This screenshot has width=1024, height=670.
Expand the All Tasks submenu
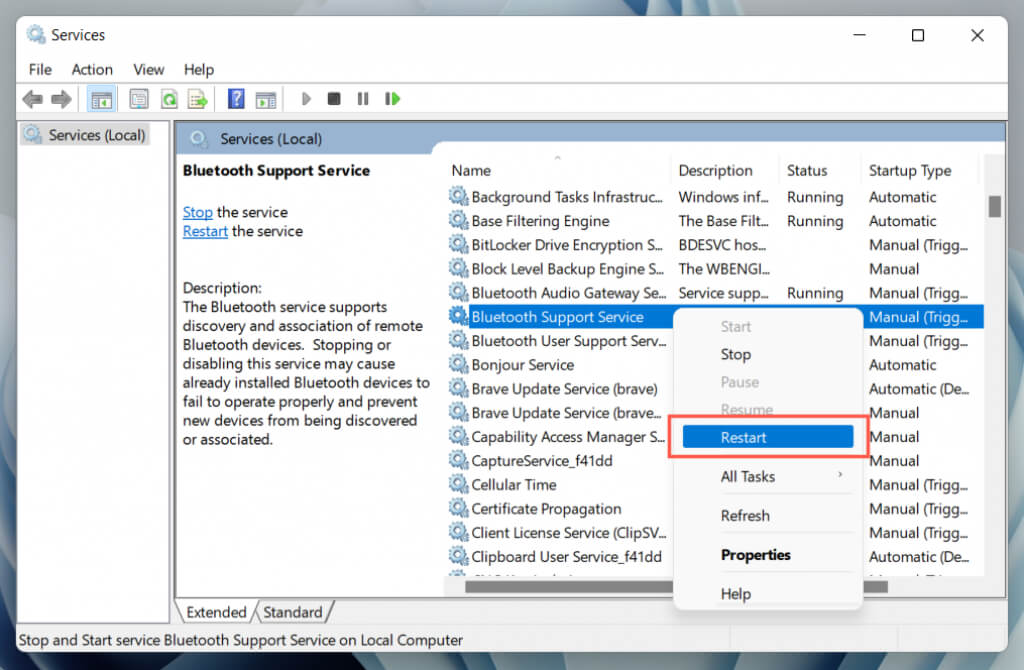click(x=748, y=476)
